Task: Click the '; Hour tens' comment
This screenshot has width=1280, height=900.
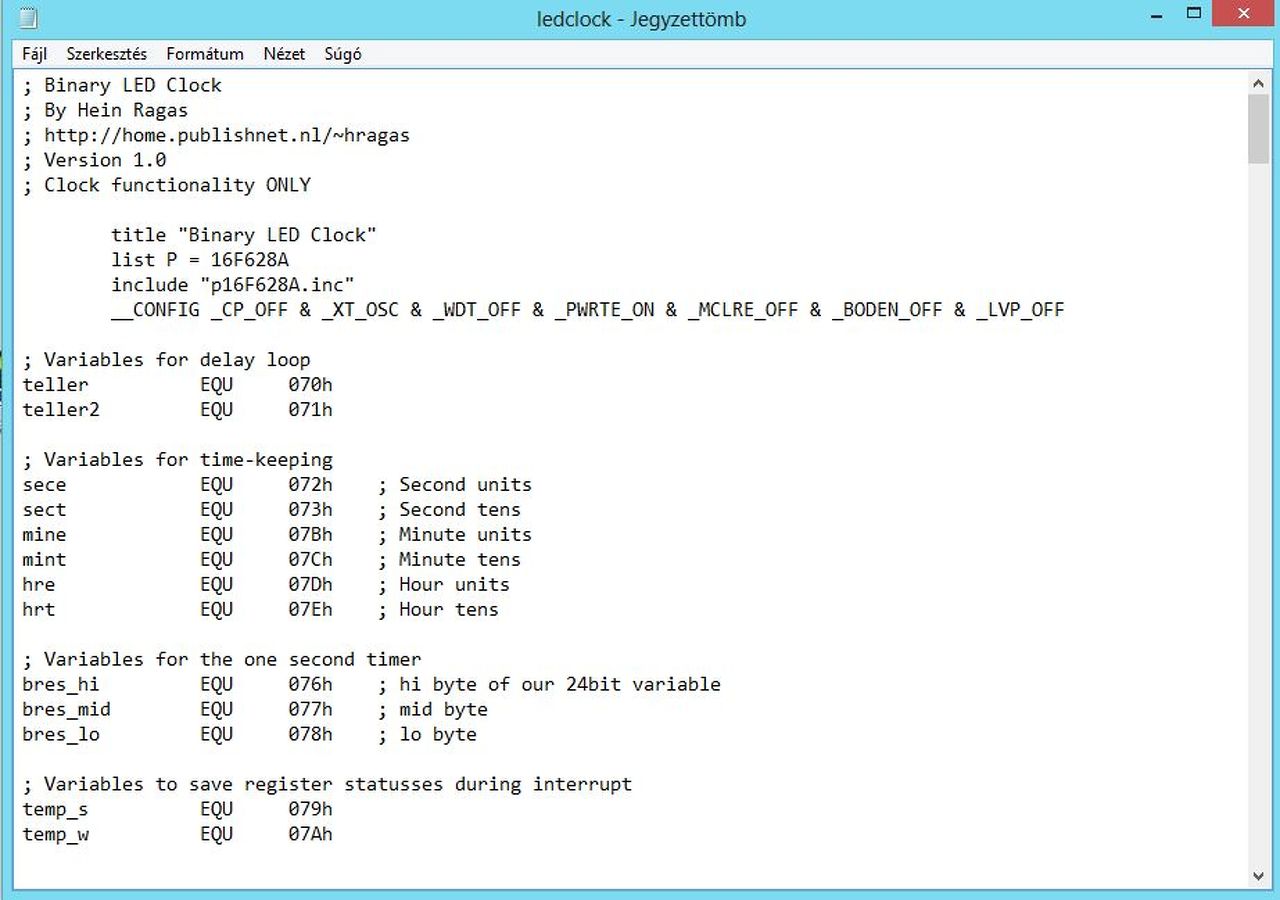Action: (438, 610)
